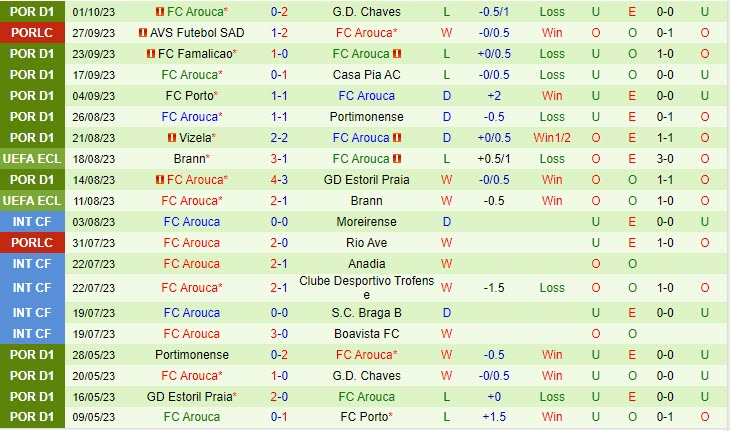The image size is (730, 431).
Task: Open the UEFA ECL label for 18/08/23
Action: click(32, 159)
